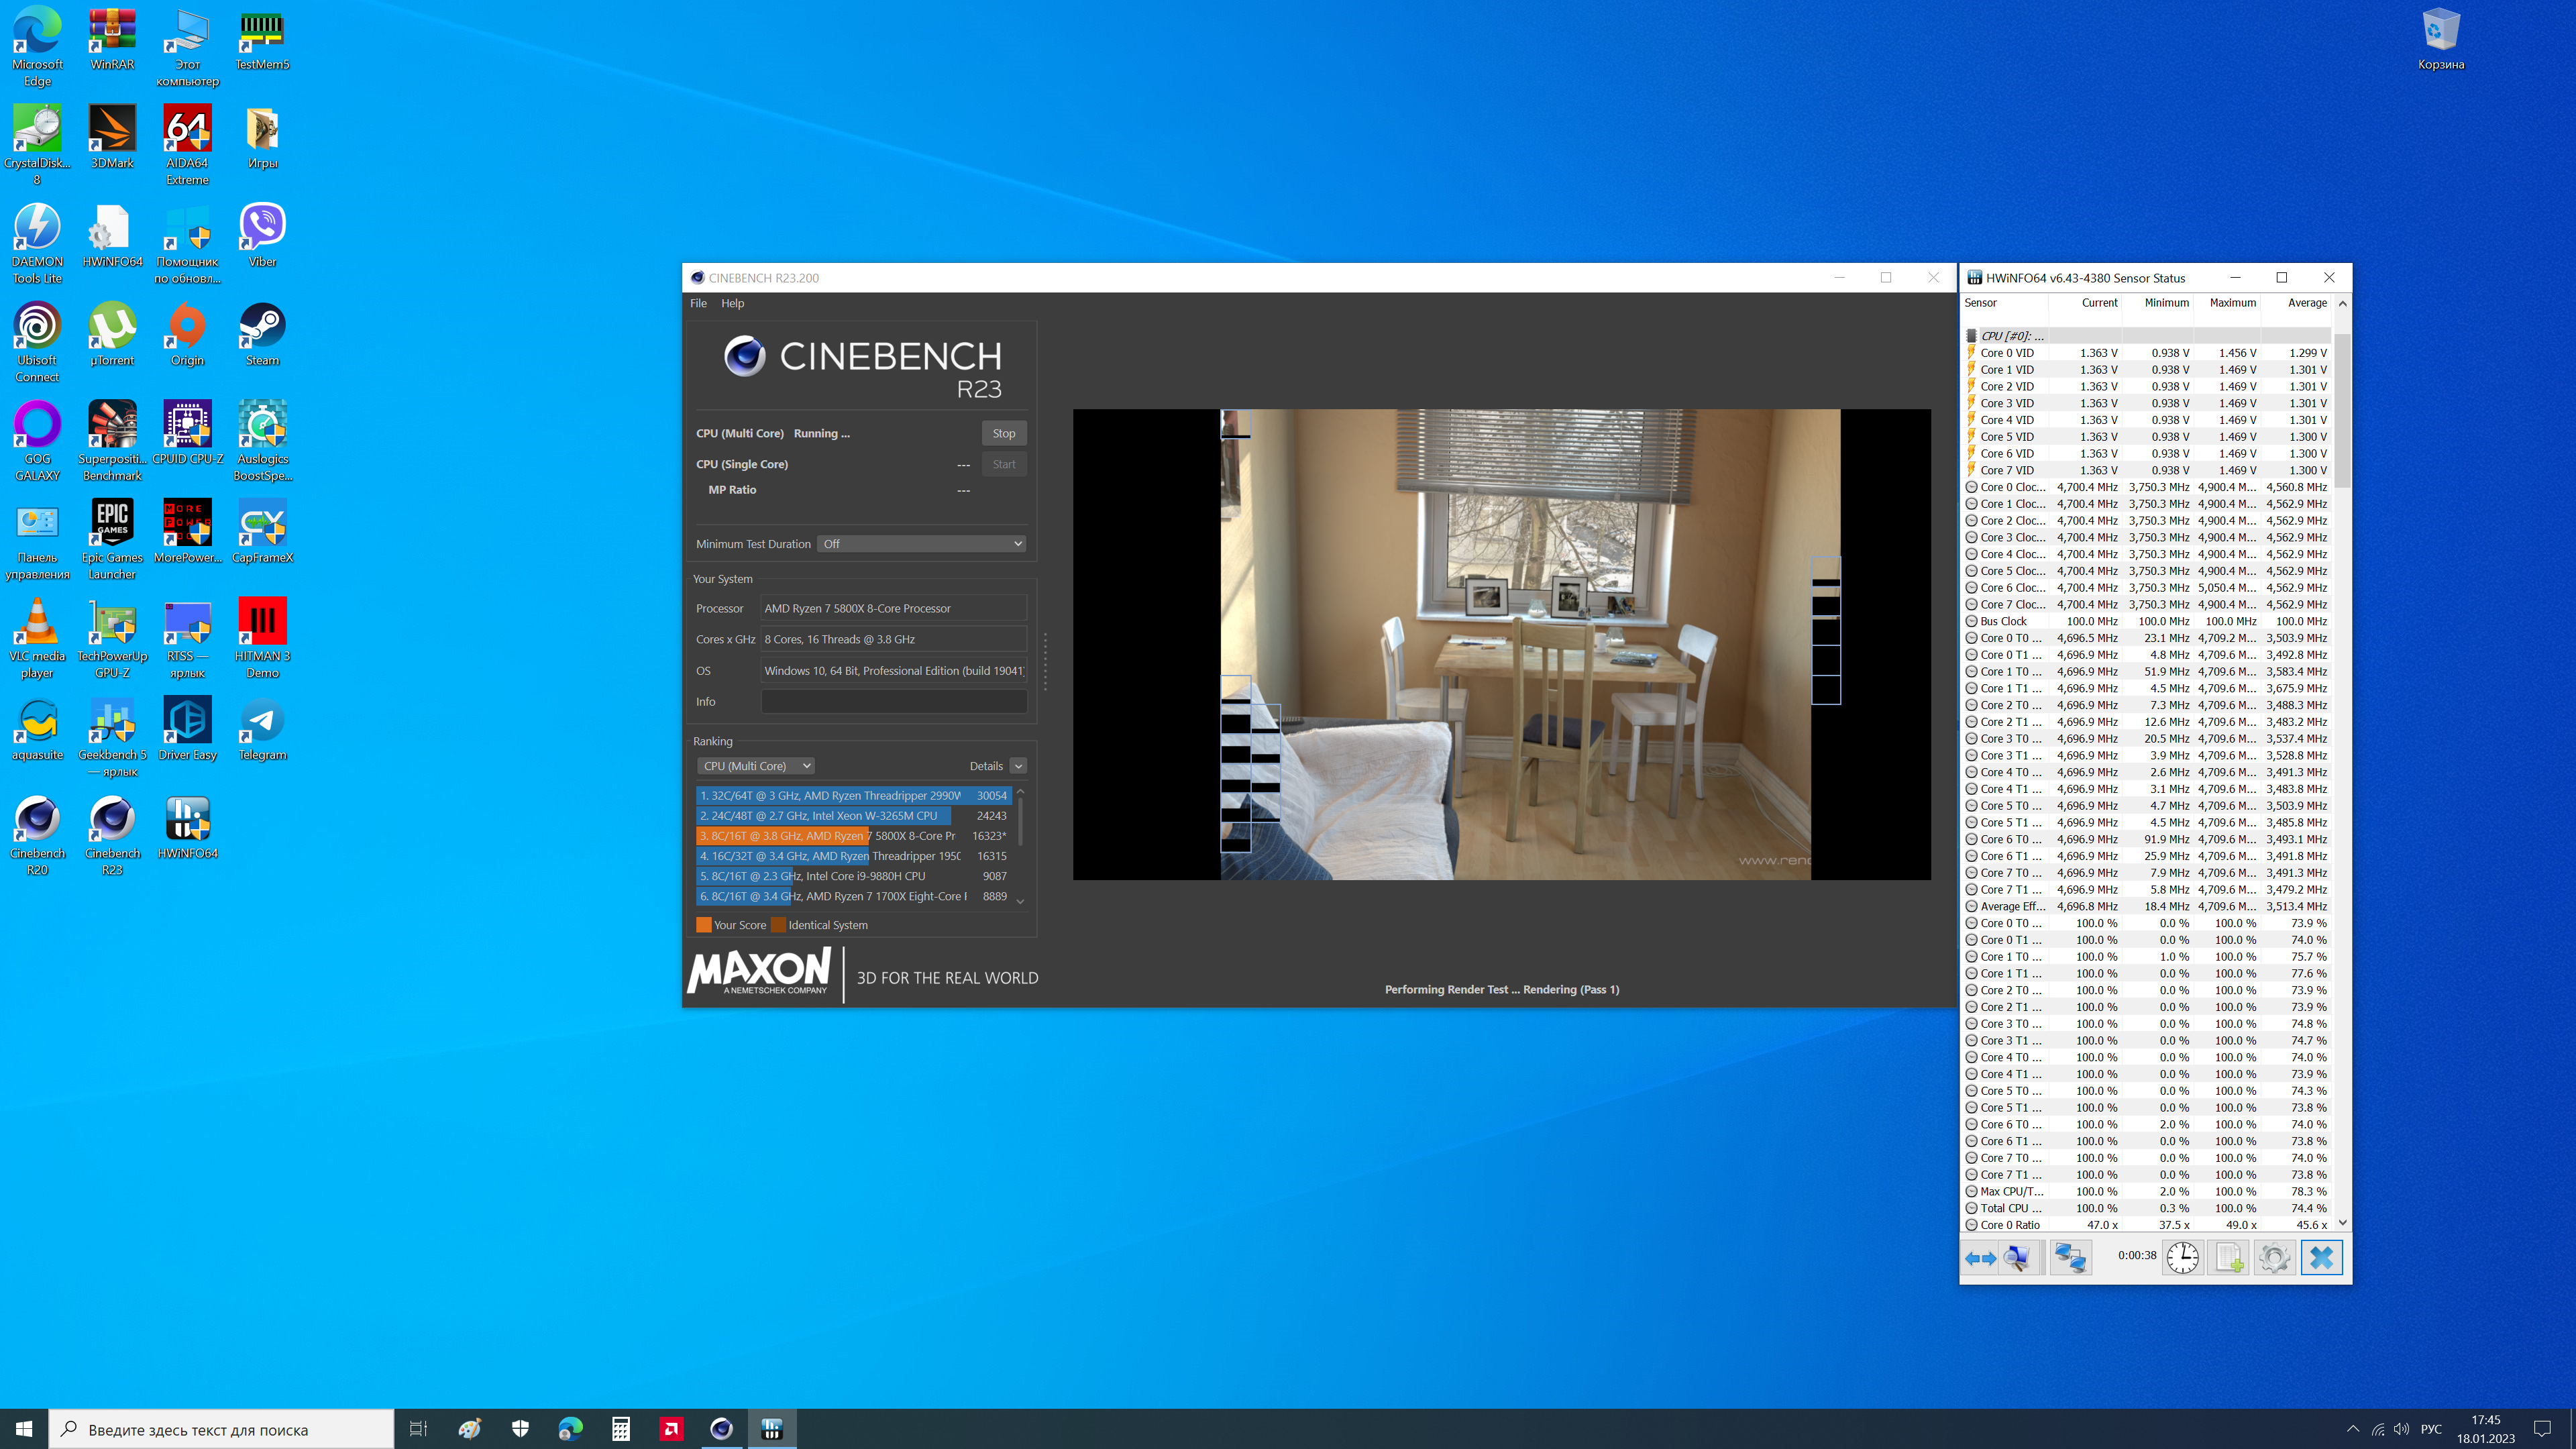Open the Help menu in Cinebench
Viewport: 2576px width, 1449px height.
click(732, 303)
